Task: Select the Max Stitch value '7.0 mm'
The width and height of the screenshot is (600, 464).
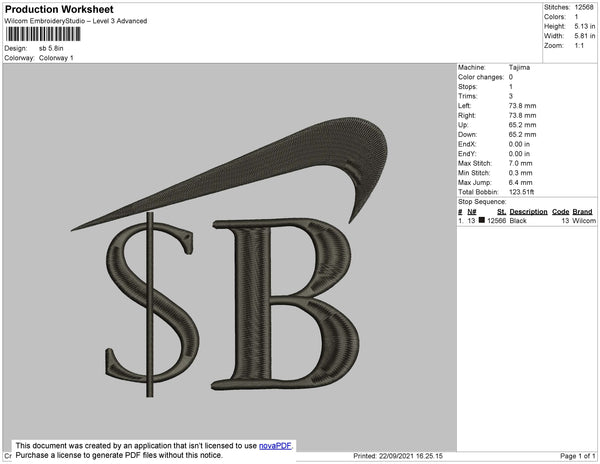Action: click(520, 163)
